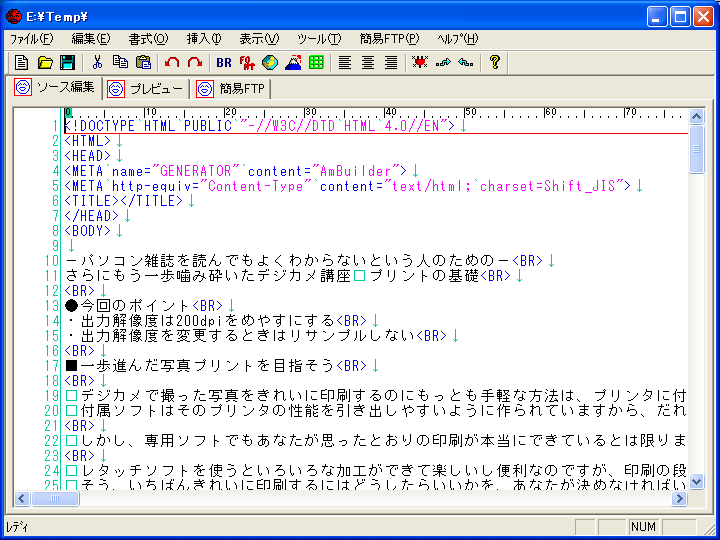Cut selection with the scissors icon

tap(97, 62)
